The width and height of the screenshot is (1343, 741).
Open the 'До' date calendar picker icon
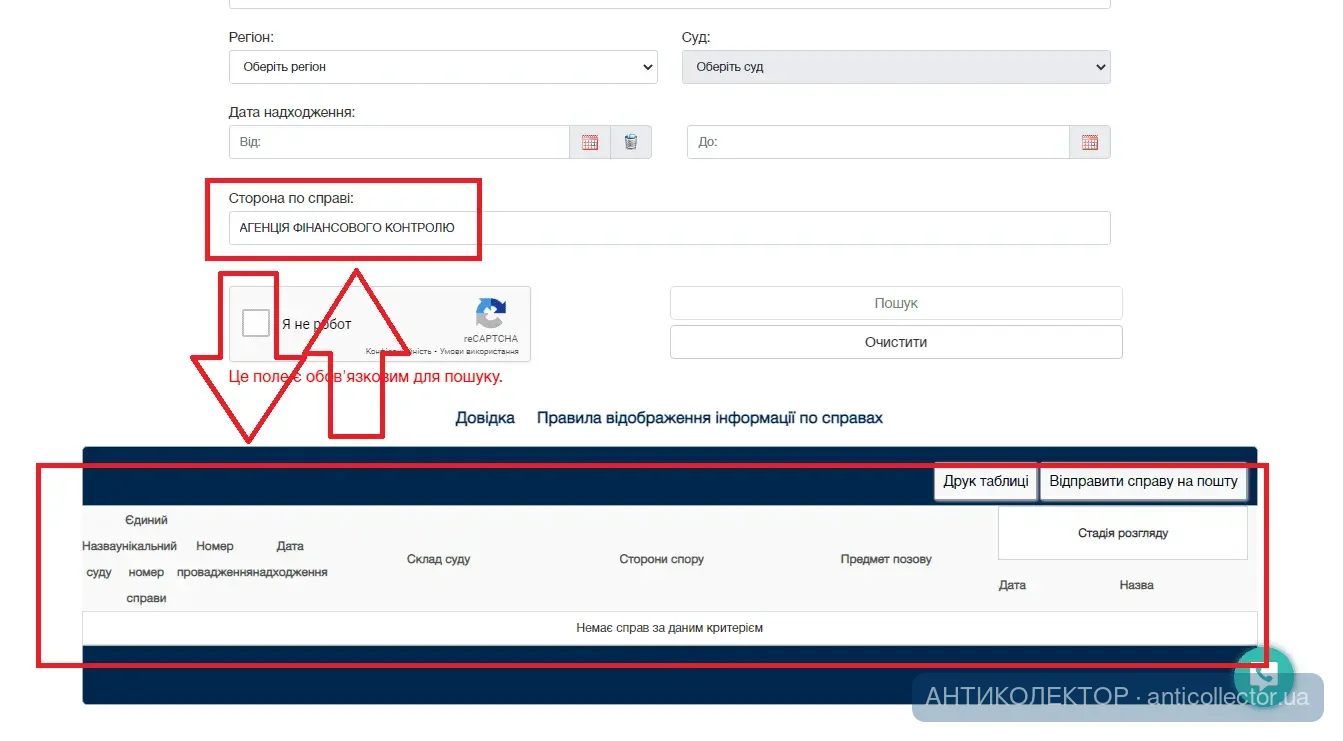tap(1090, 142)
